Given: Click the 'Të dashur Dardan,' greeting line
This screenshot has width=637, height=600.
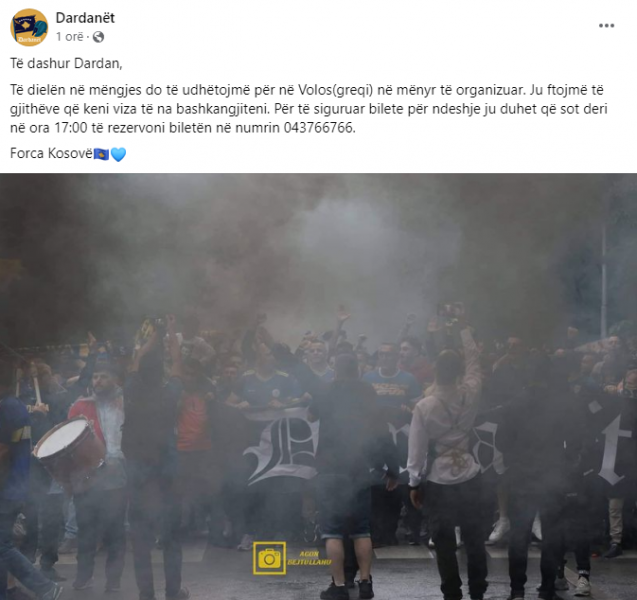Looking at the screenshot, I should tap(66, 64).
